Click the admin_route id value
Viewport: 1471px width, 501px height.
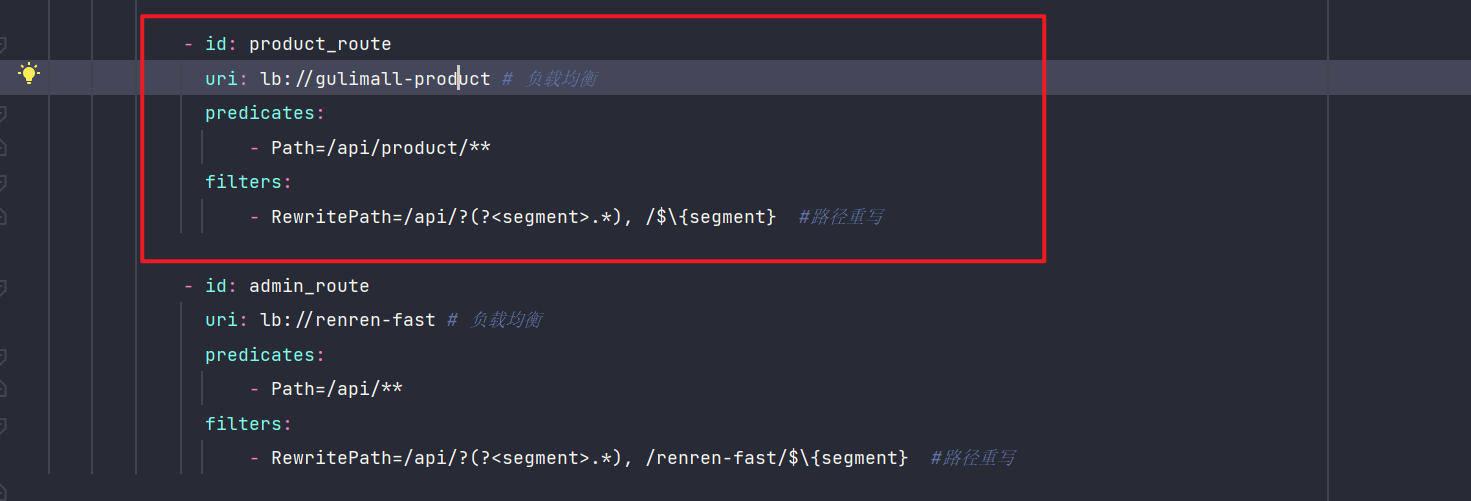coord(309,286)
